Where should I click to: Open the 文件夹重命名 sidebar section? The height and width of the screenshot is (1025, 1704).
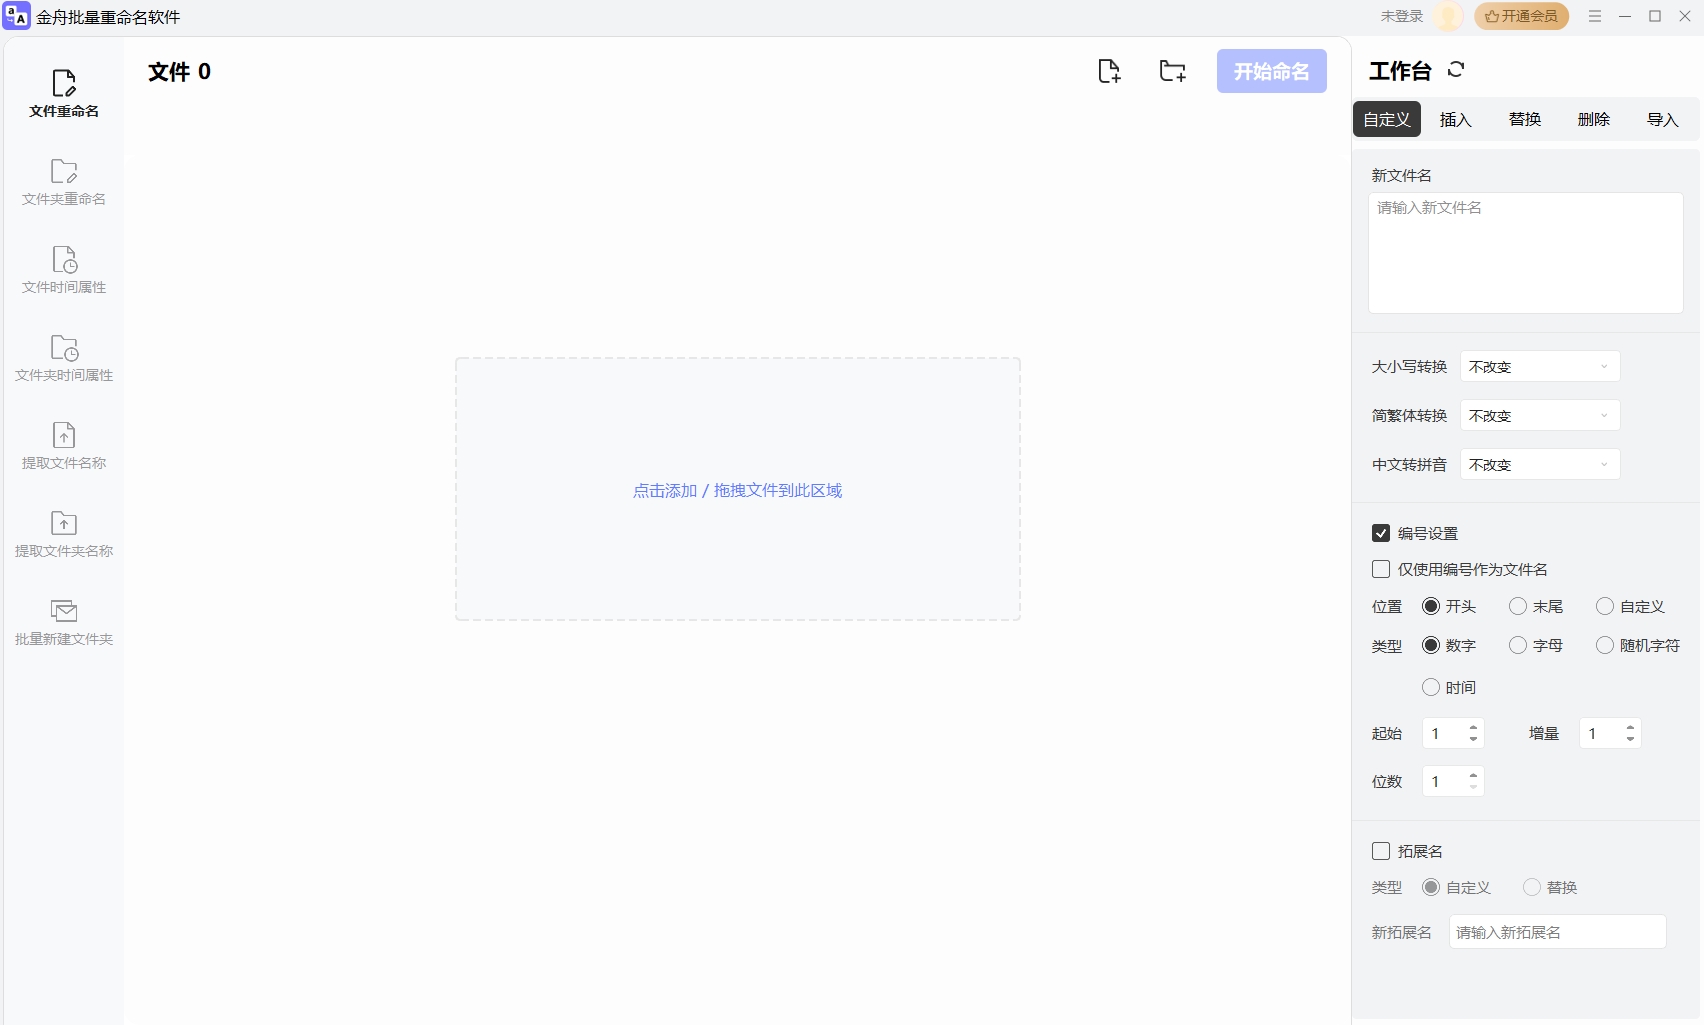point(64,182)
